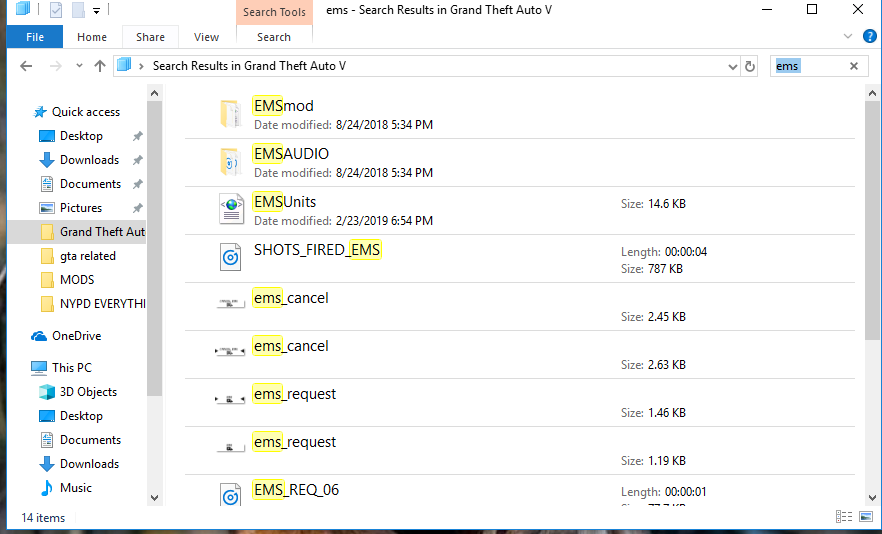The height and width of the screenshot is (534, 882).
Task: Select the EMSUnits file icon
Action: click(231, 209)
